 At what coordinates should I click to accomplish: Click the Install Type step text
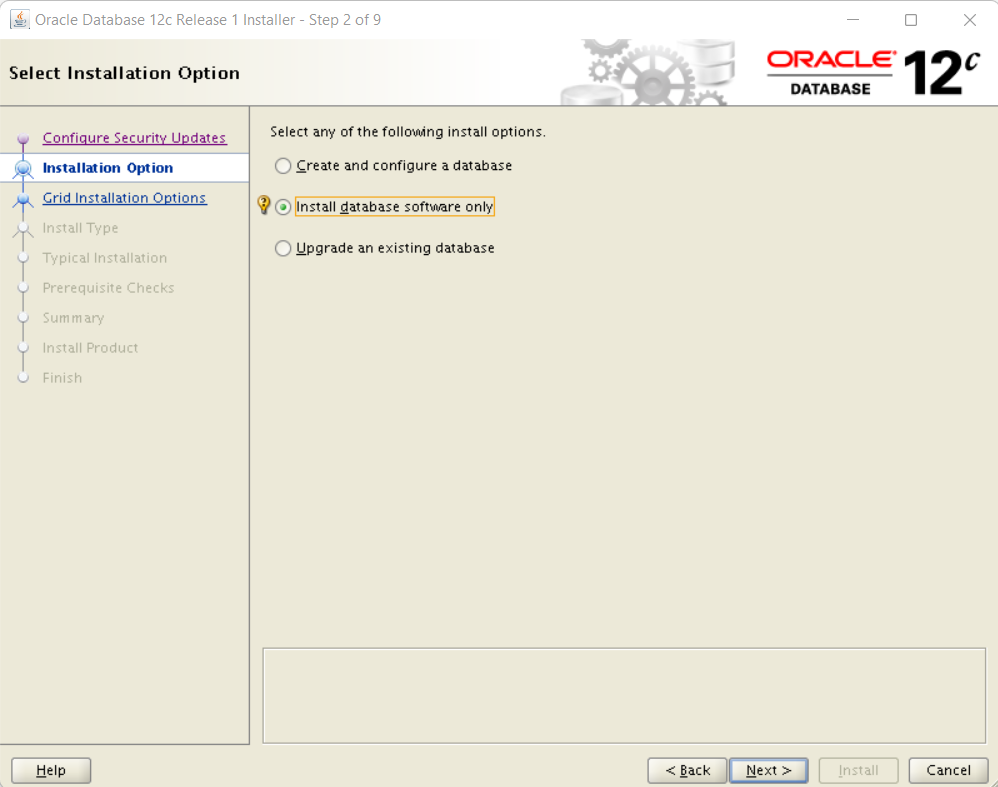coord(80,228)
